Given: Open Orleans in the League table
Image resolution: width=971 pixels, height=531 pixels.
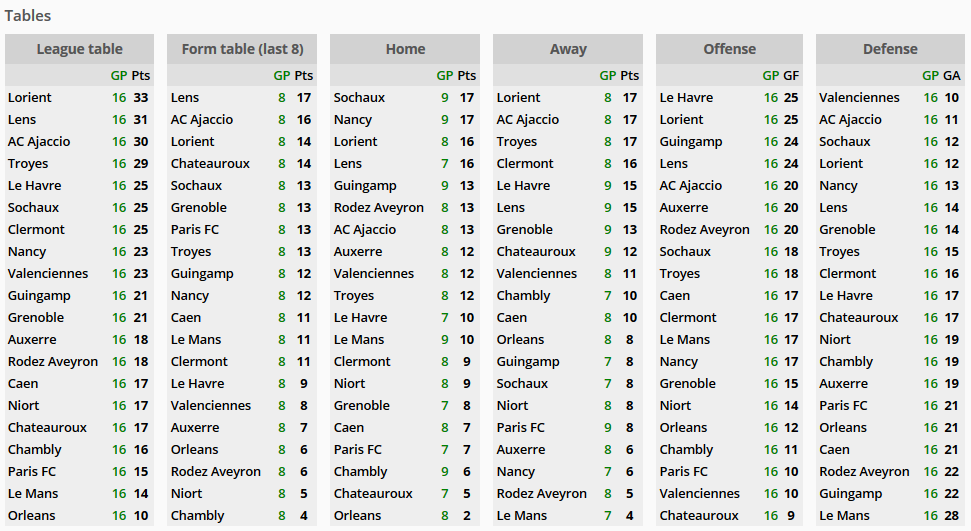Looking at the screenshot, I should (32, 516).
